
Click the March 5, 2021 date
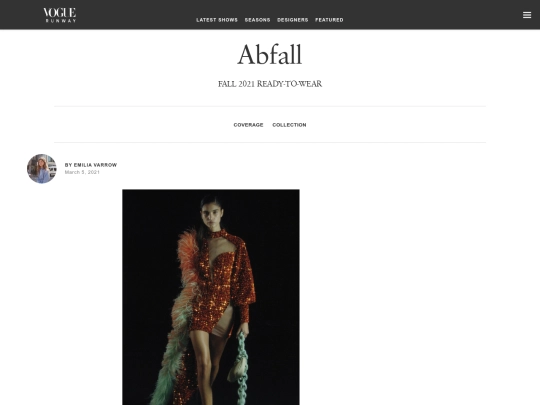coord(82,172)
